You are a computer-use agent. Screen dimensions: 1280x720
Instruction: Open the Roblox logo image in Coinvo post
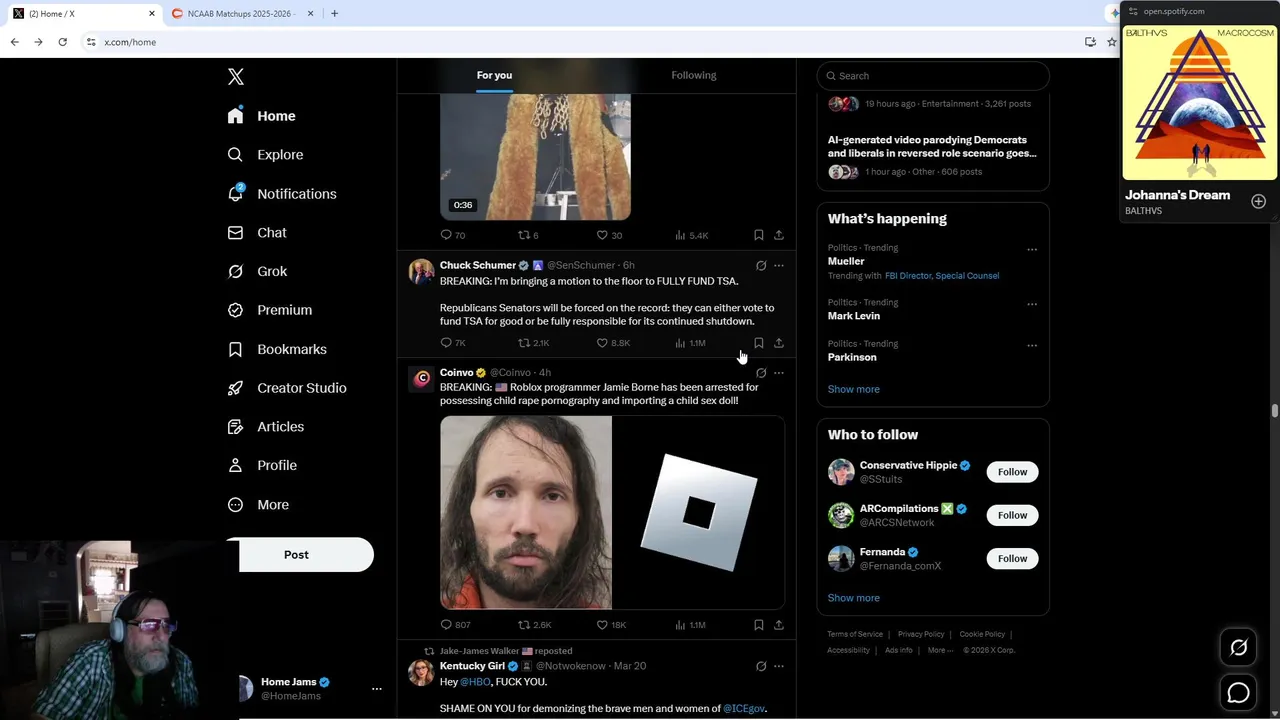tap(699, 513)
